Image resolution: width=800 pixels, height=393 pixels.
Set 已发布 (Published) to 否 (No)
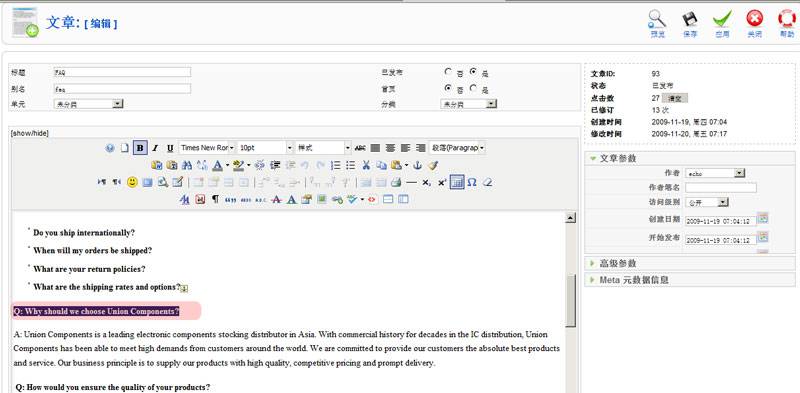click(448, 72)
